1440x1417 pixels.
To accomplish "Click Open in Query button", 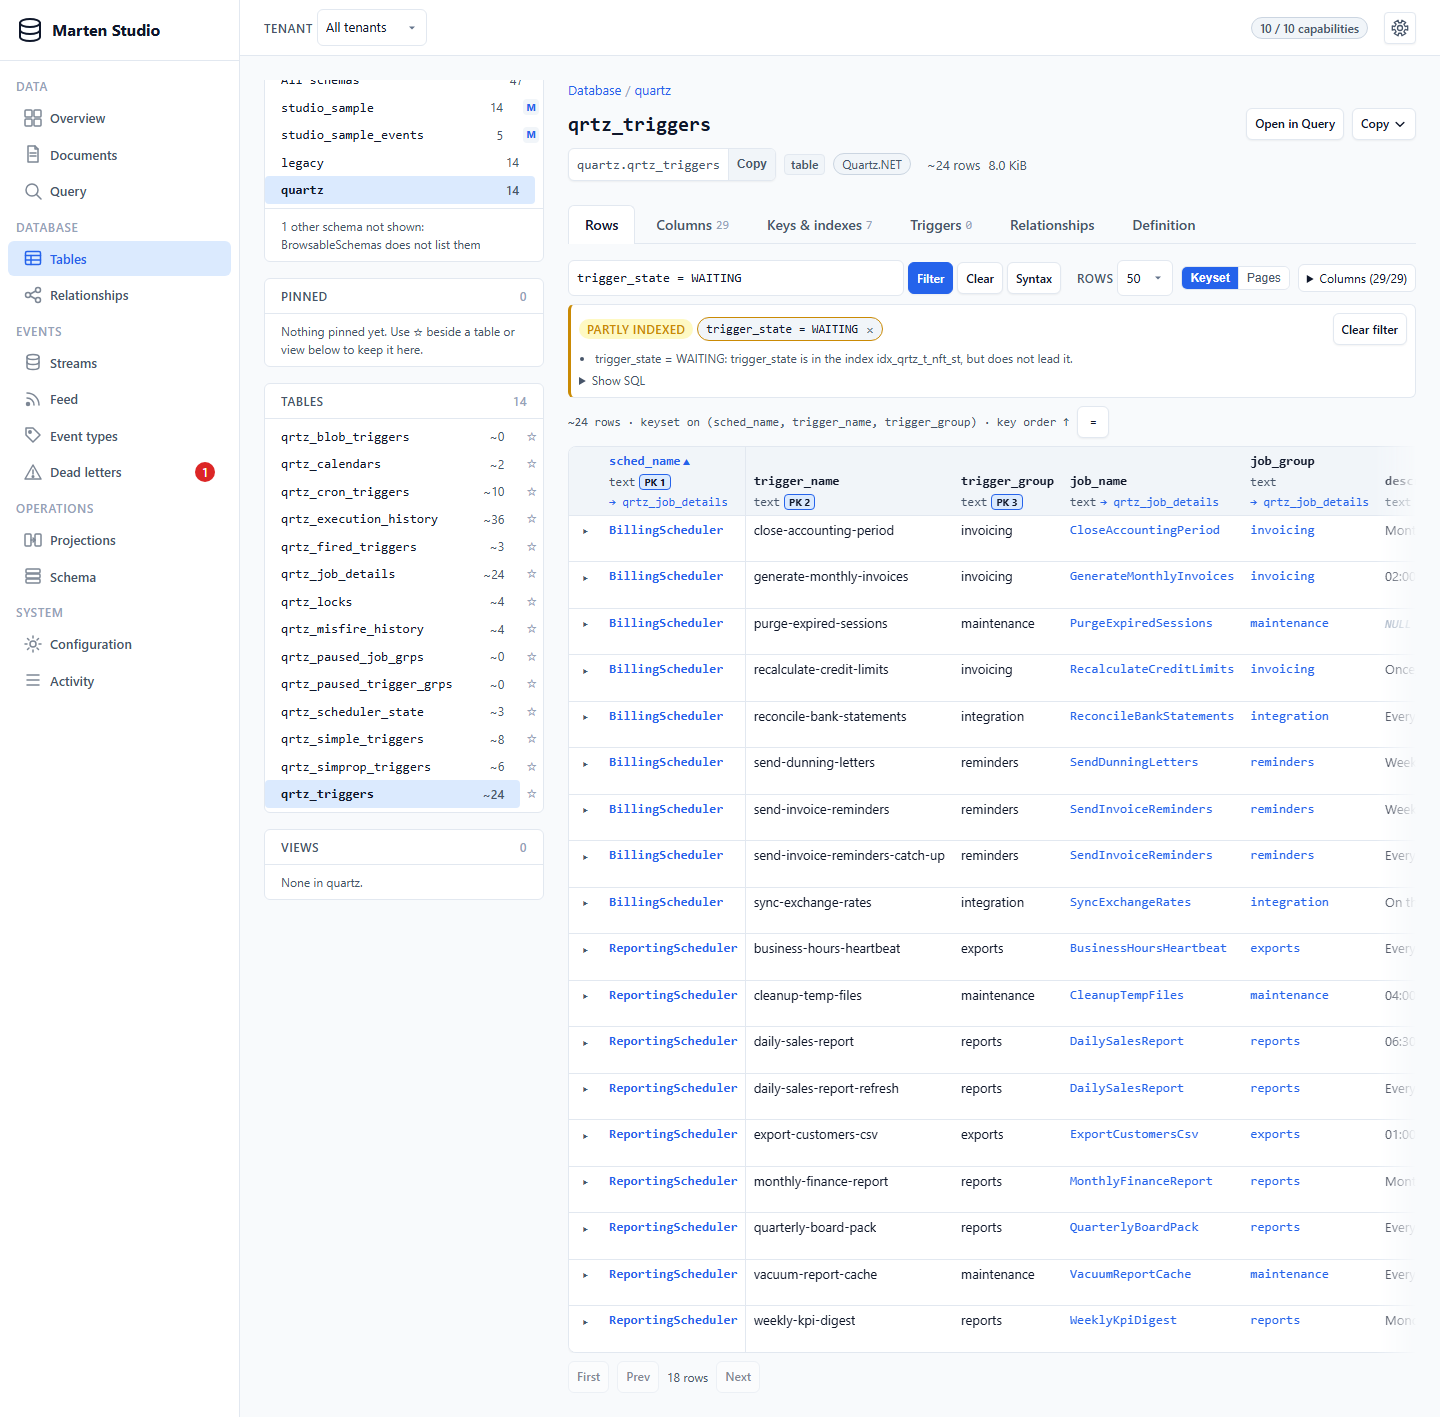I will point(1295,124).
